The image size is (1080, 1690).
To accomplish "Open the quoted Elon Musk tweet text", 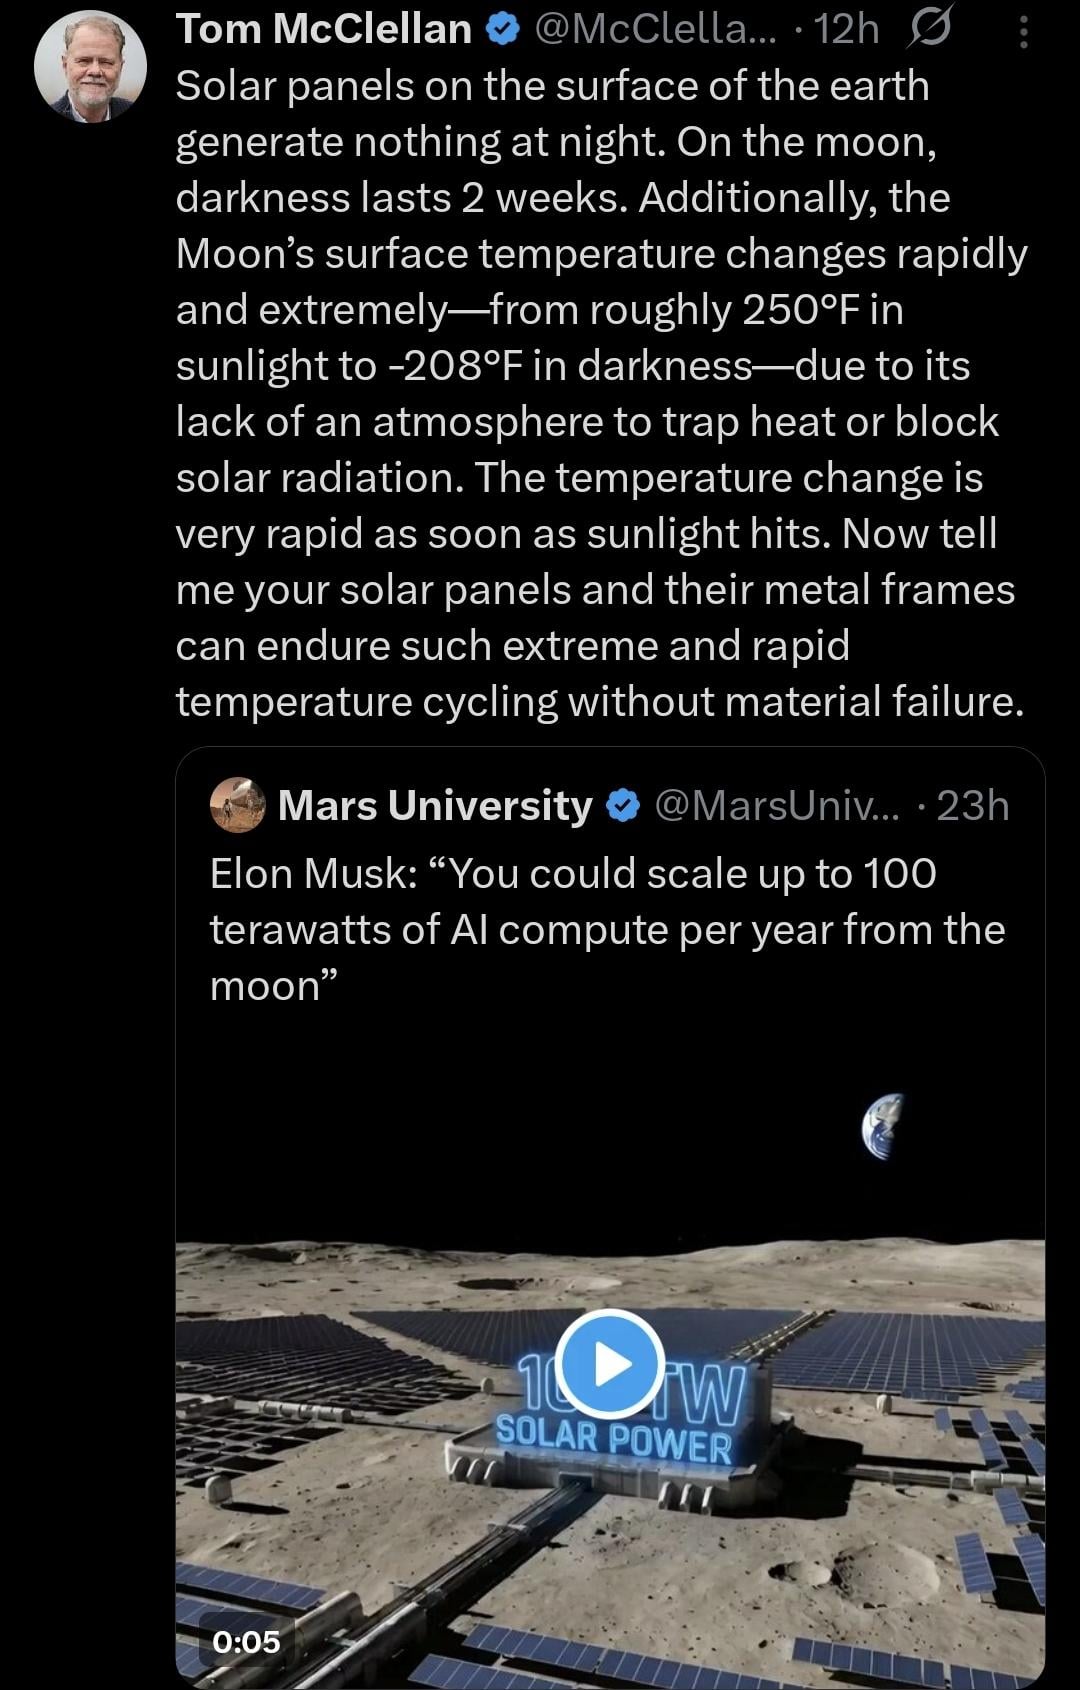I will tap(607, 929).
